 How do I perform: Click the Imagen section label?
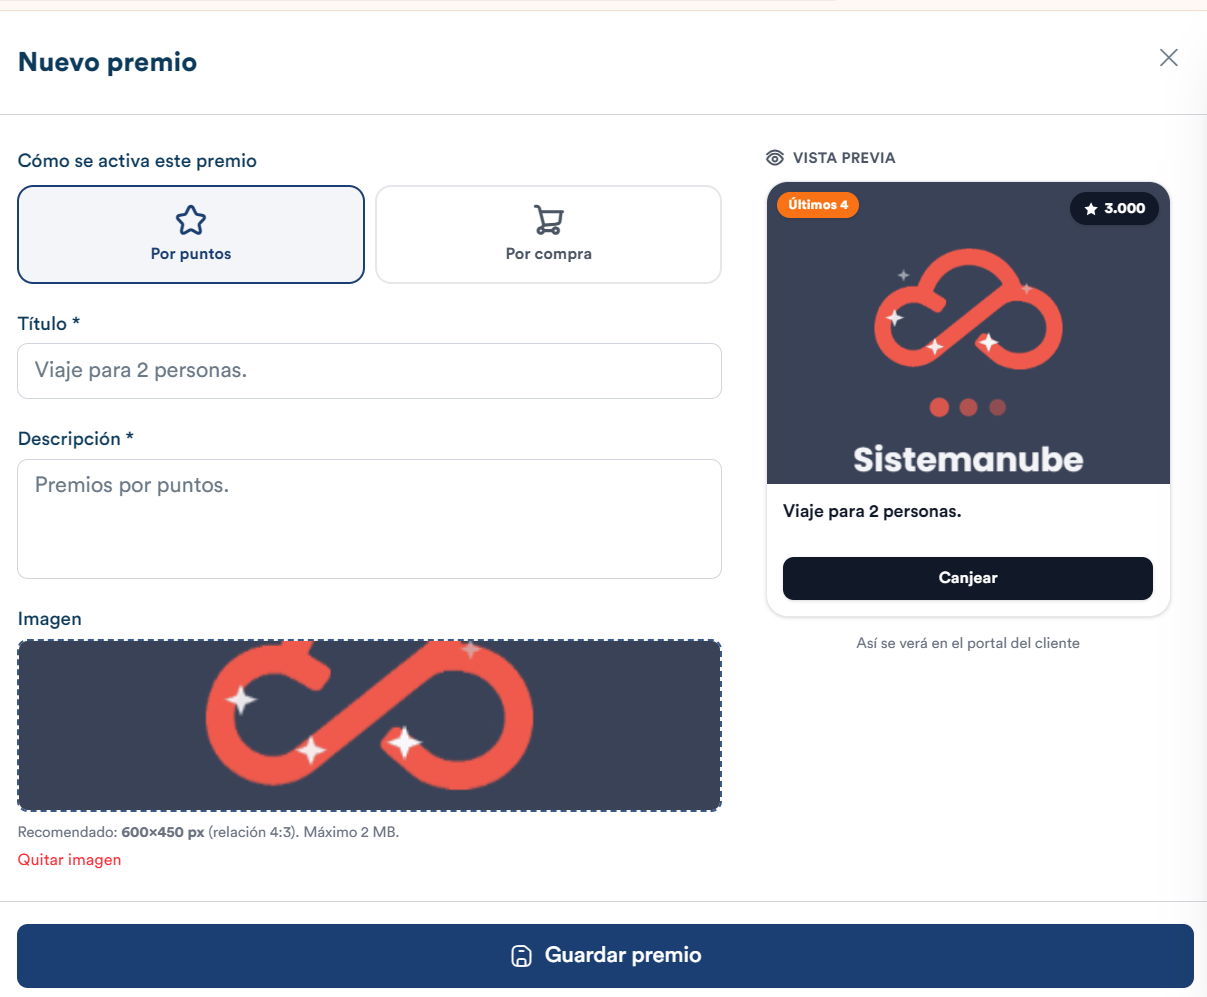pyautogui.click(x=50, y=619)
